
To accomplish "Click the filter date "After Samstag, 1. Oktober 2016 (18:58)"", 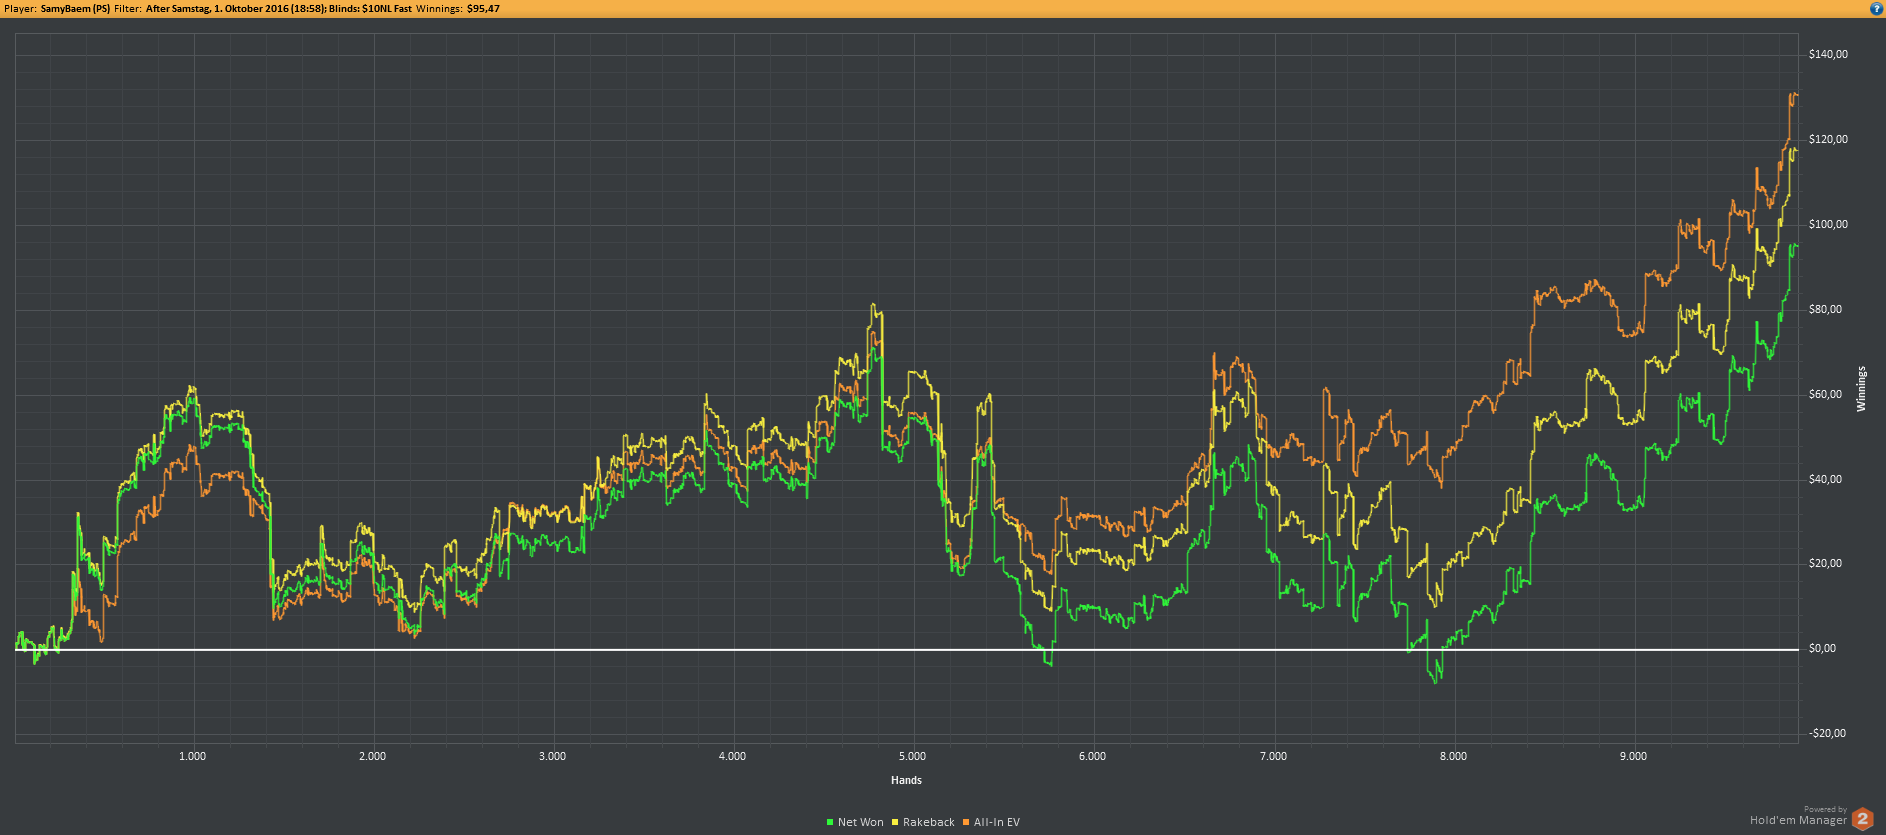I will [236, 8].
